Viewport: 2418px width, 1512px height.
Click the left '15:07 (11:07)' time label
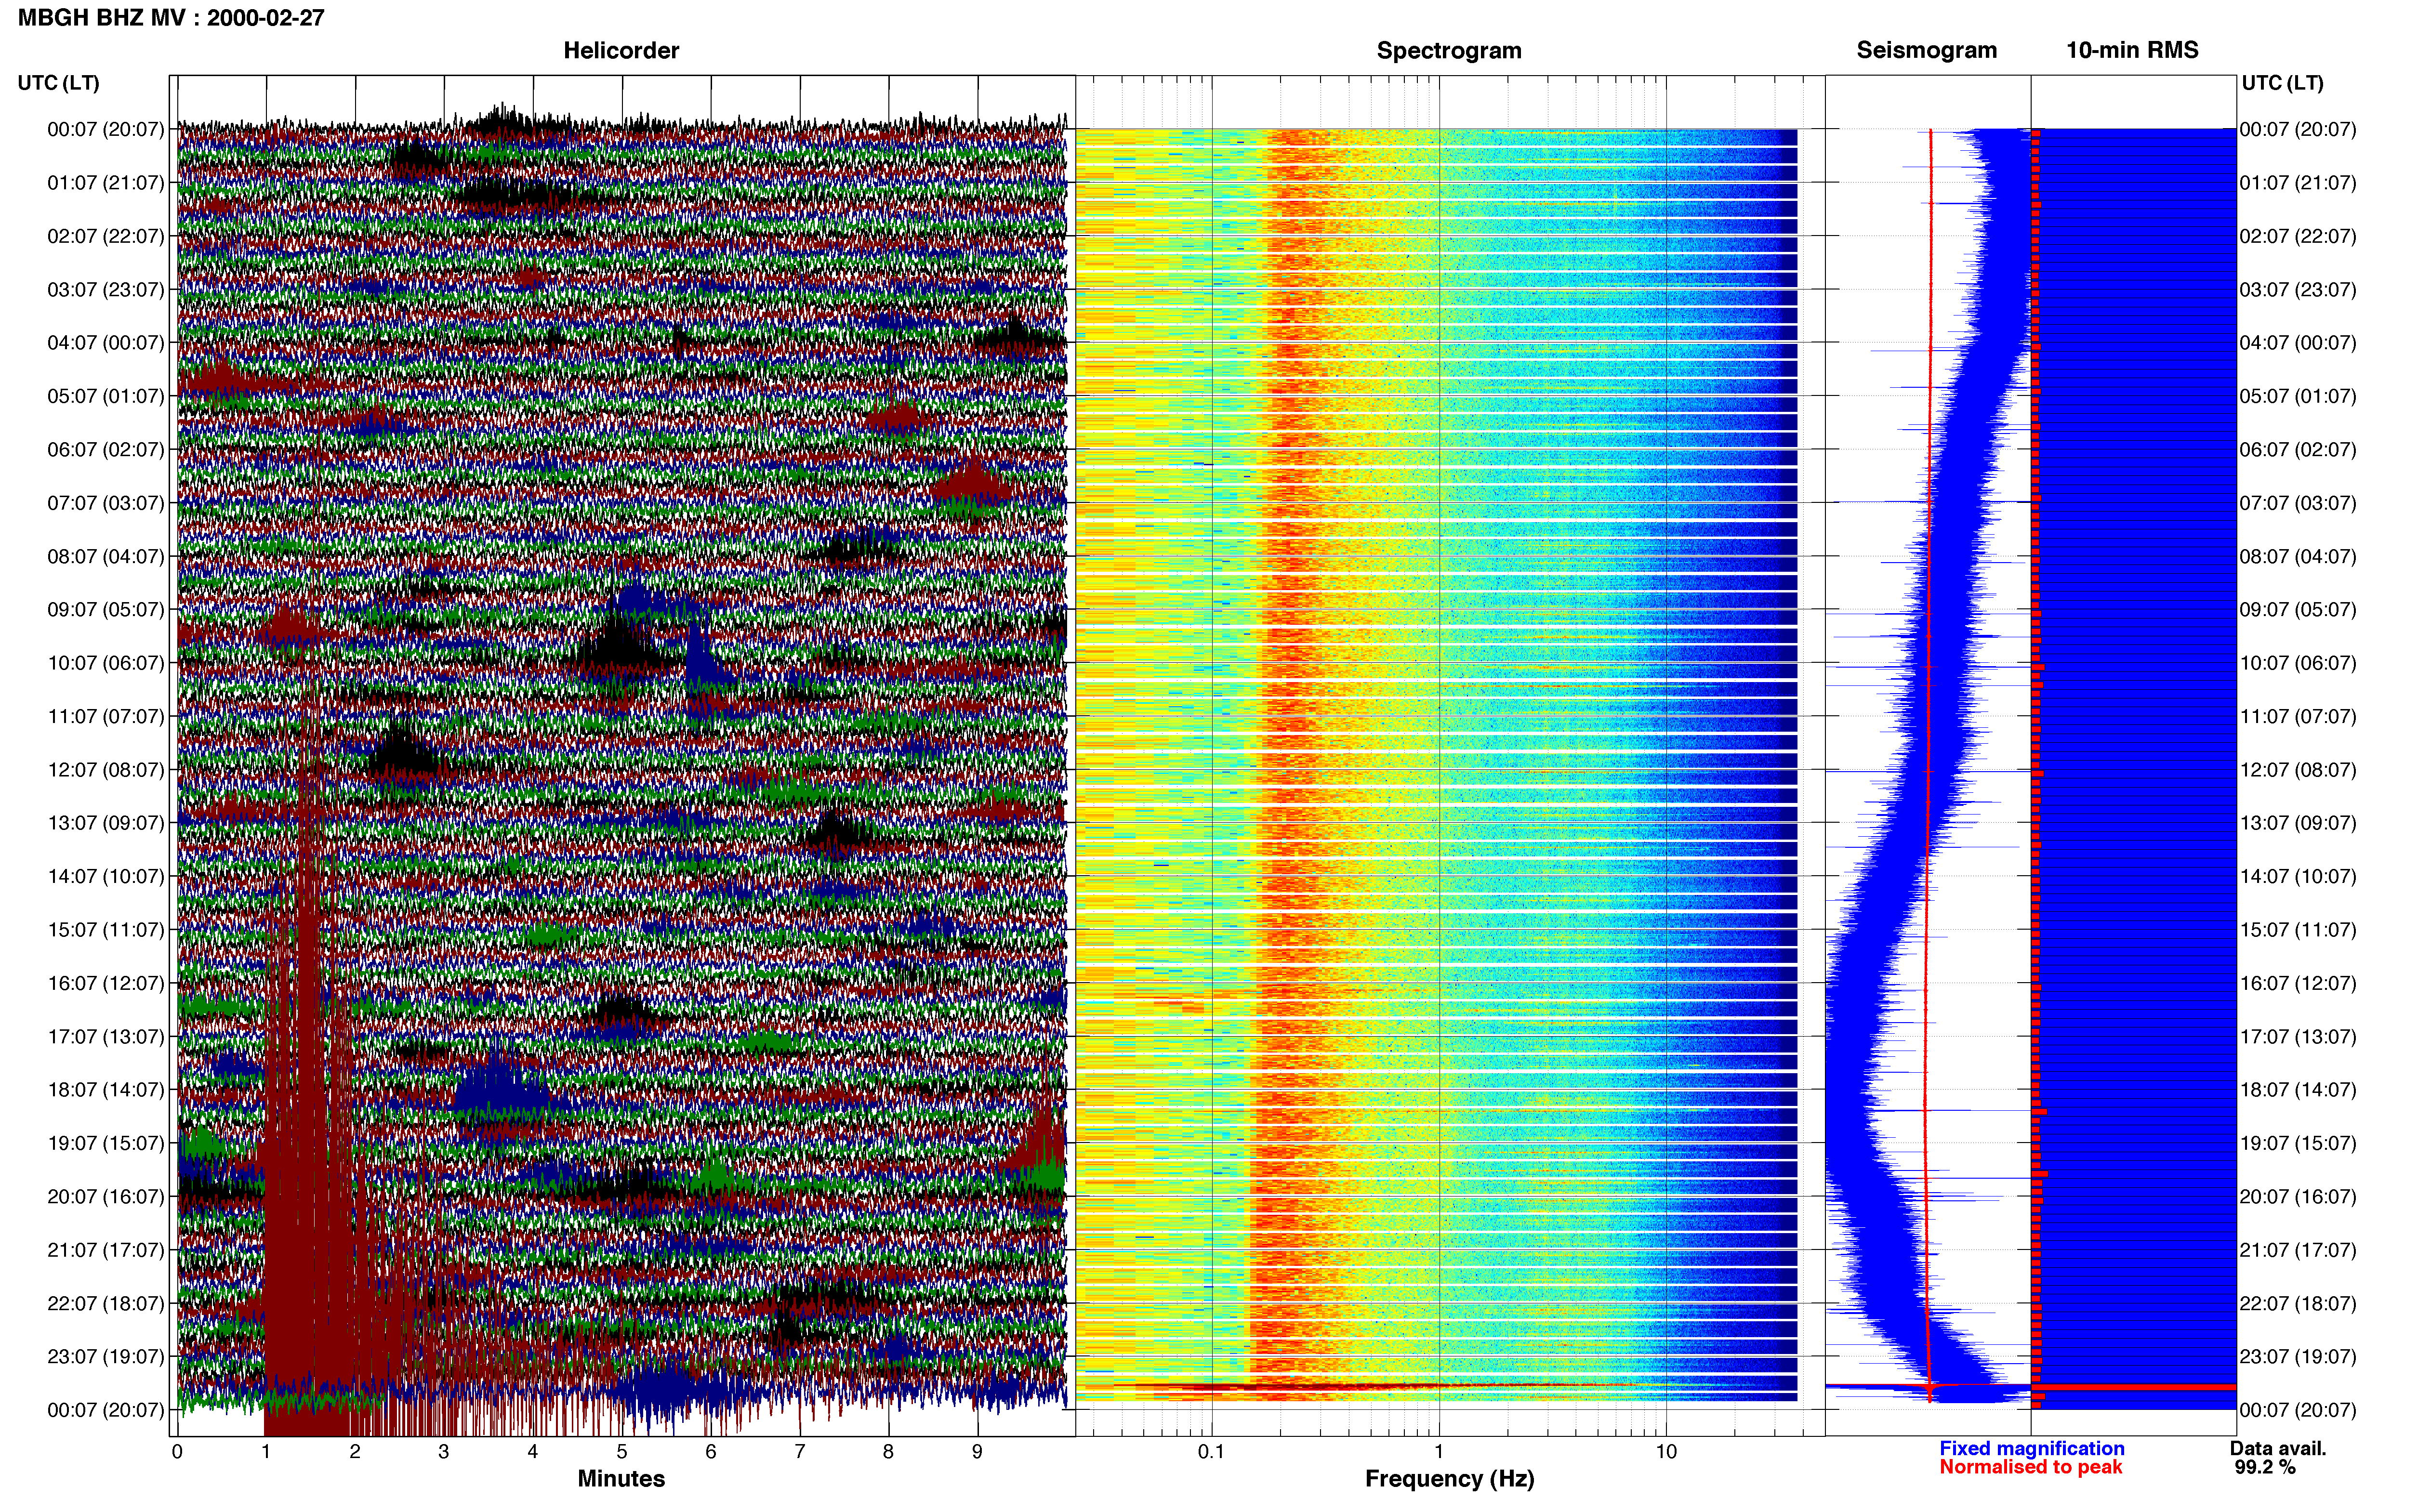pos(105,930)
